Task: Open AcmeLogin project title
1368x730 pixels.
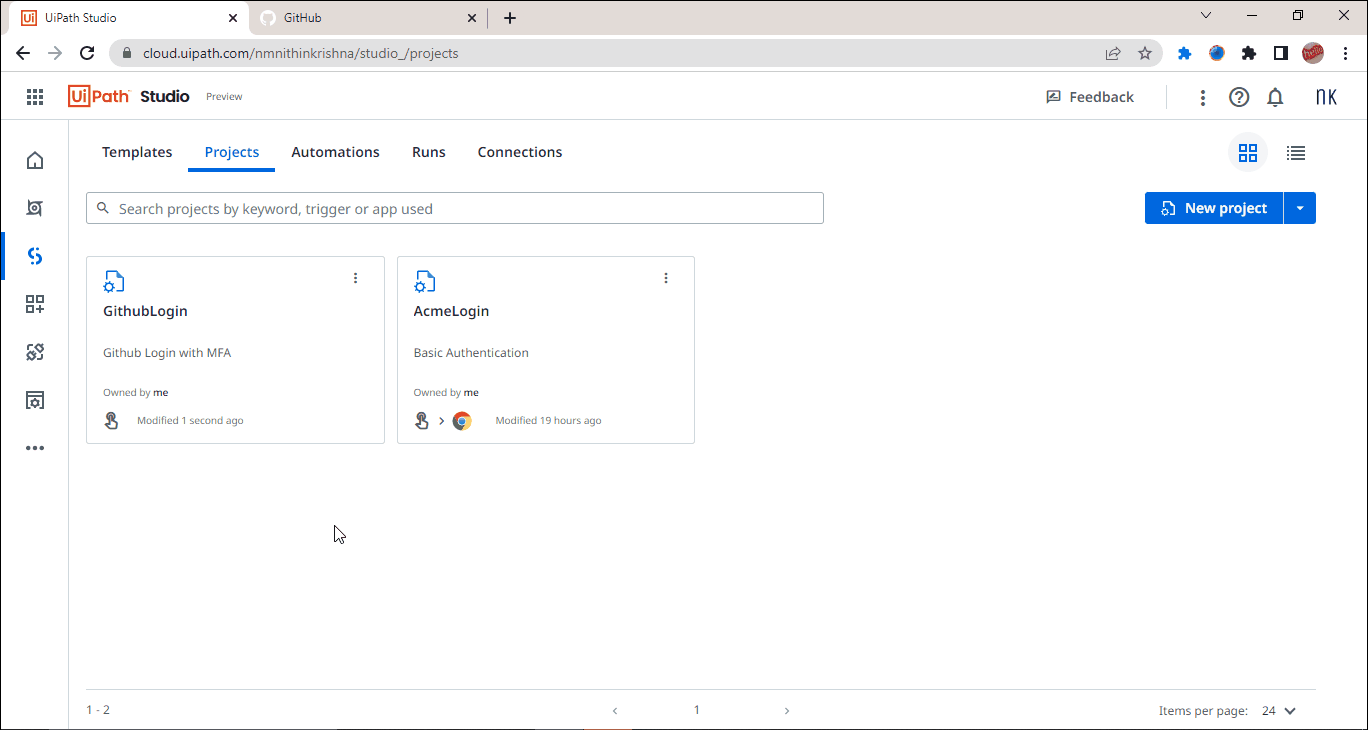Action: point(452,311)
